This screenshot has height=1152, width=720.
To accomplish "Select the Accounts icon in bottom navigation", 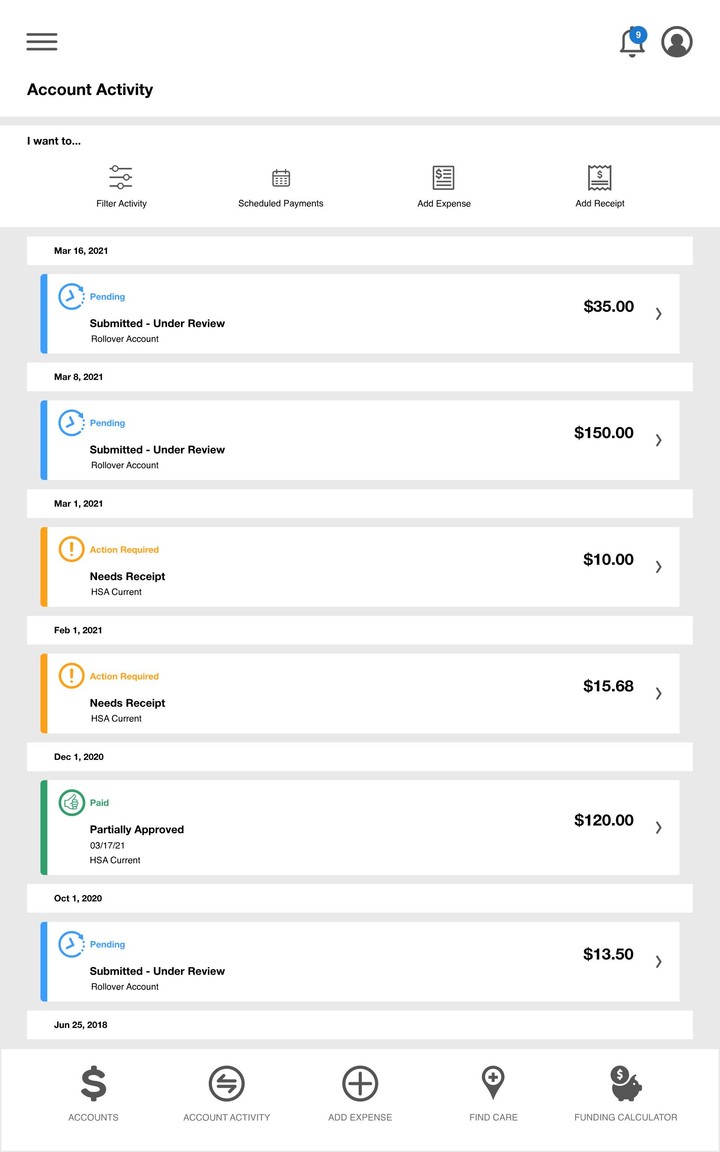I will pyautogui.click(x=93, y=1083).
